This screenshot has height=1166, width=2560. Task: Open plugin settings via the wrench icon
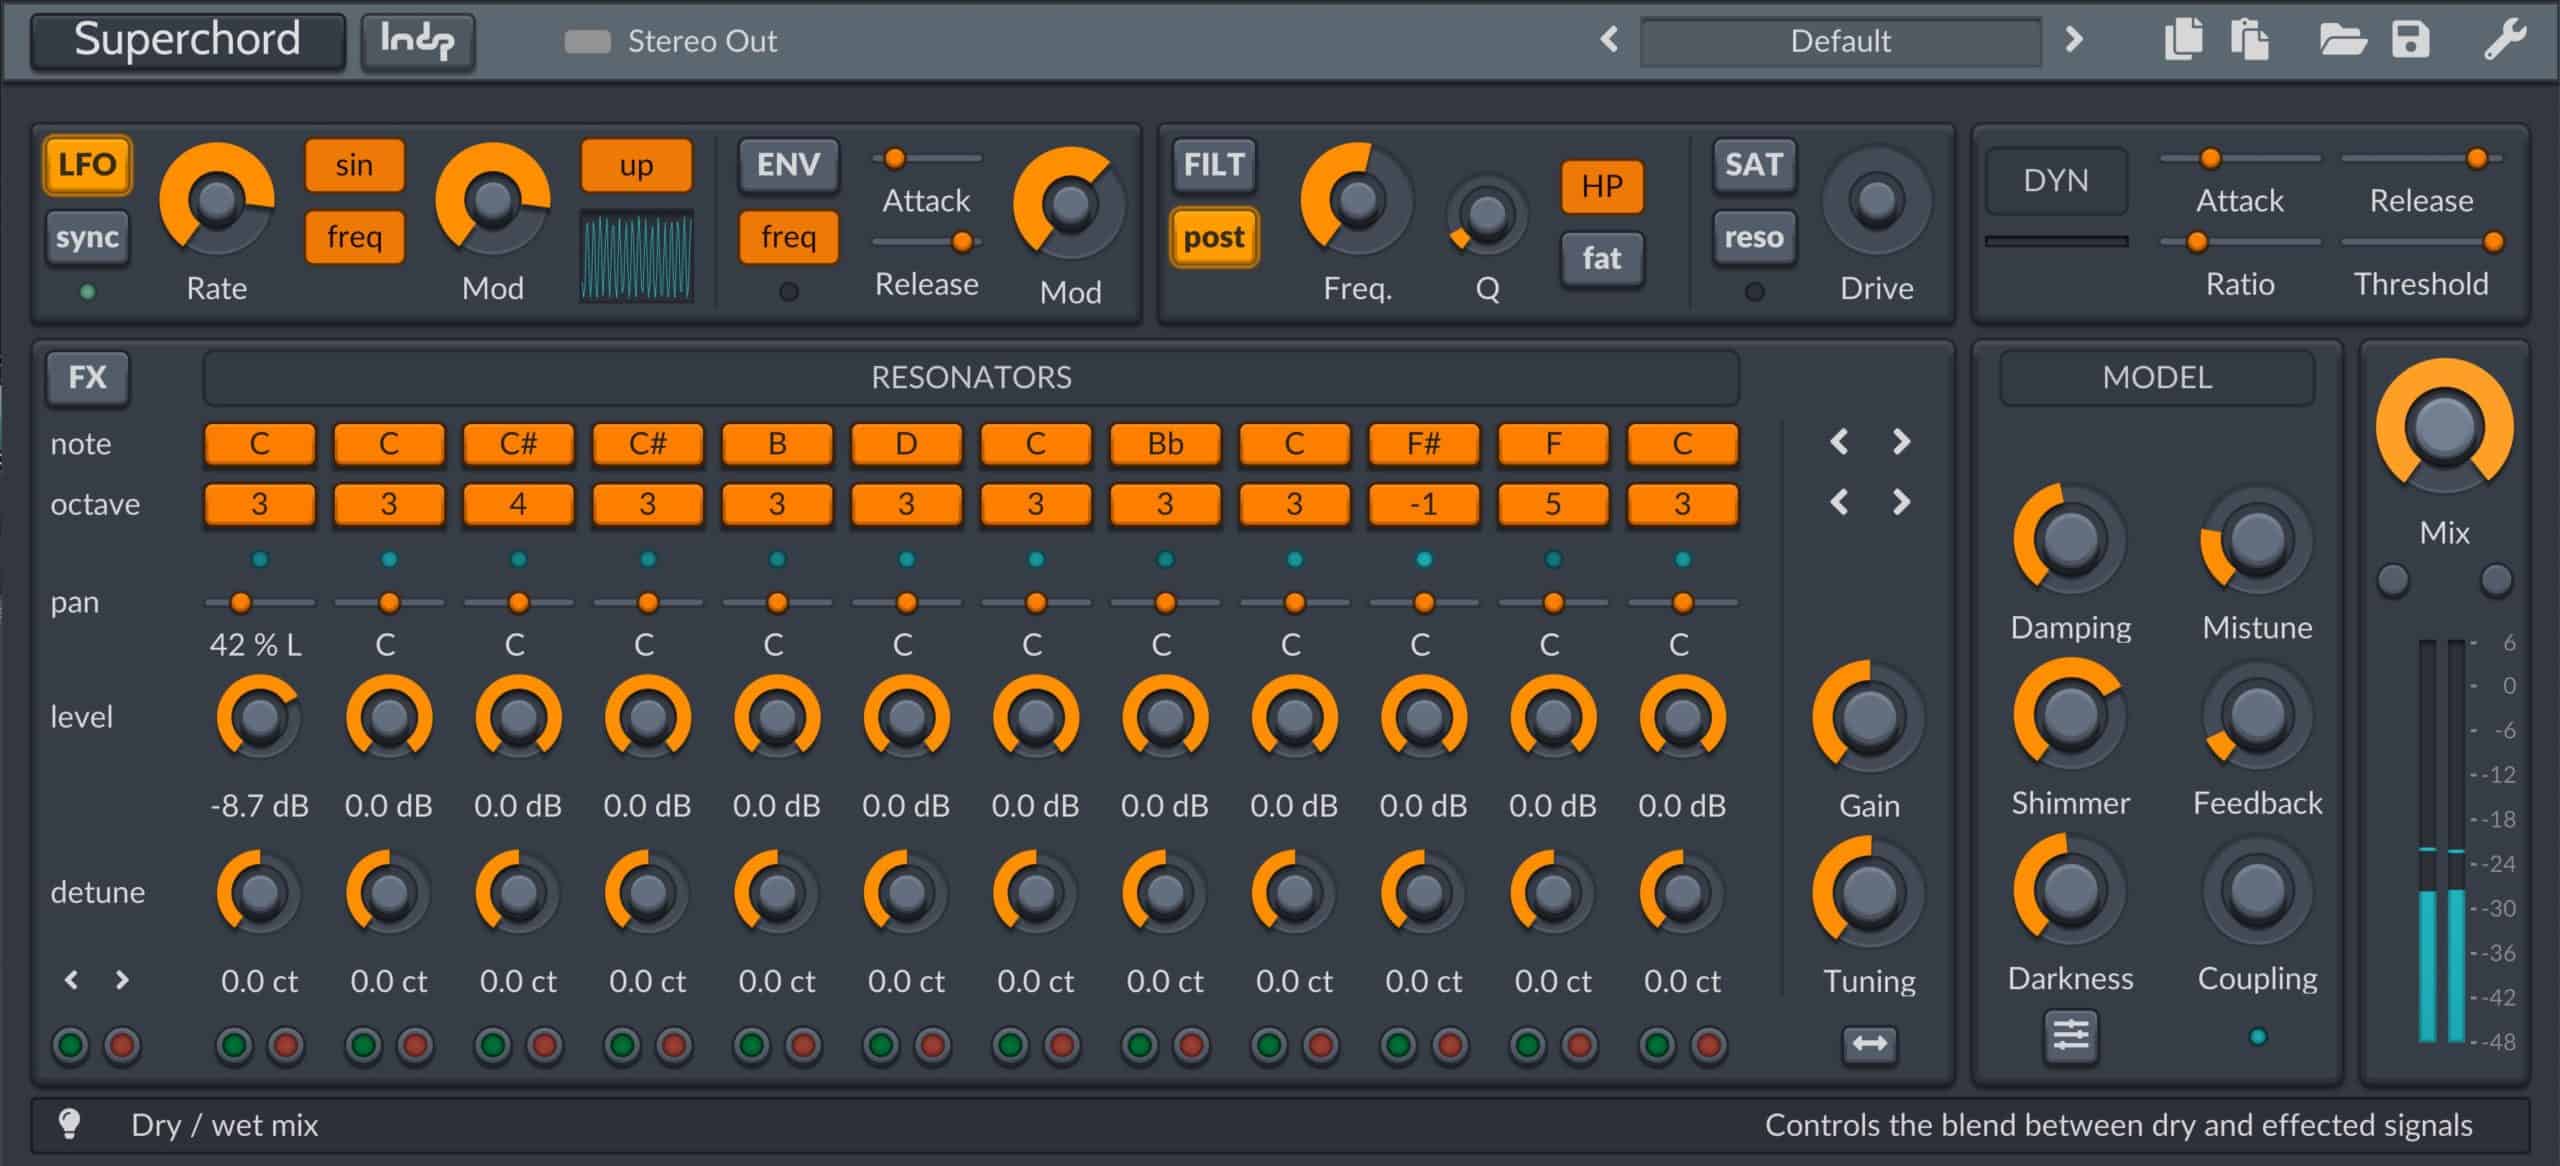(x=2510, y=38)
